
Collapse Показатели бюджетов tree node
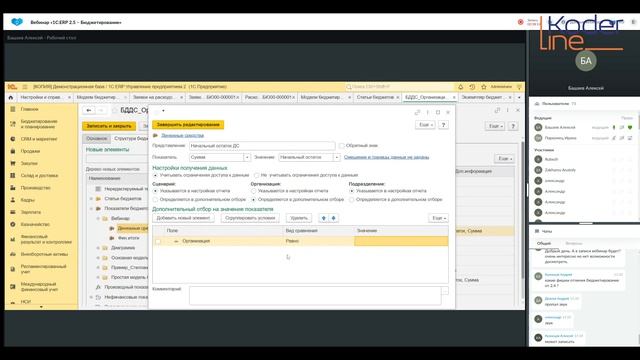tap(91, 209)
